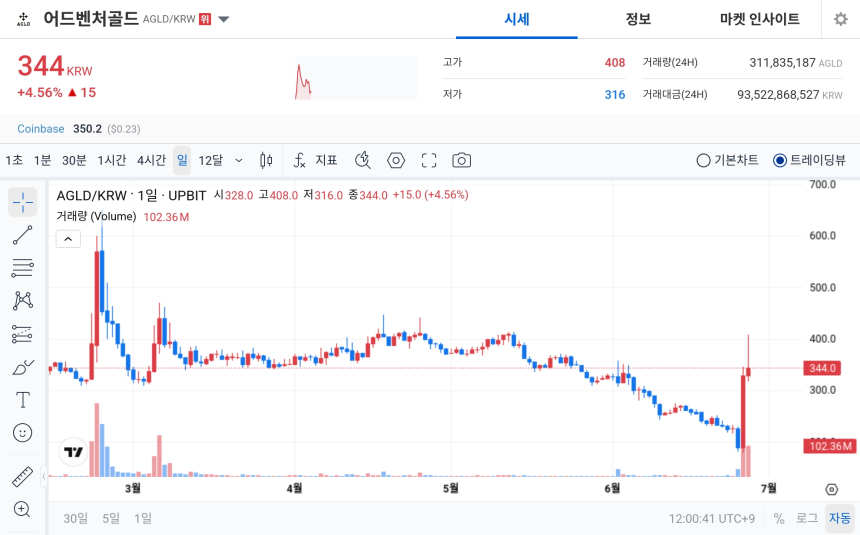Activate the zoom in tool

pos(22,509)
